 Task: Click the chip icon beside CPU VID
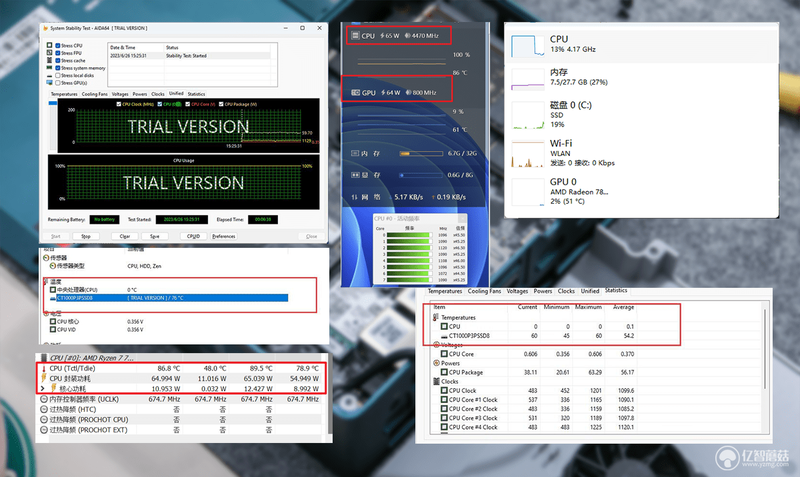point(53,330)
